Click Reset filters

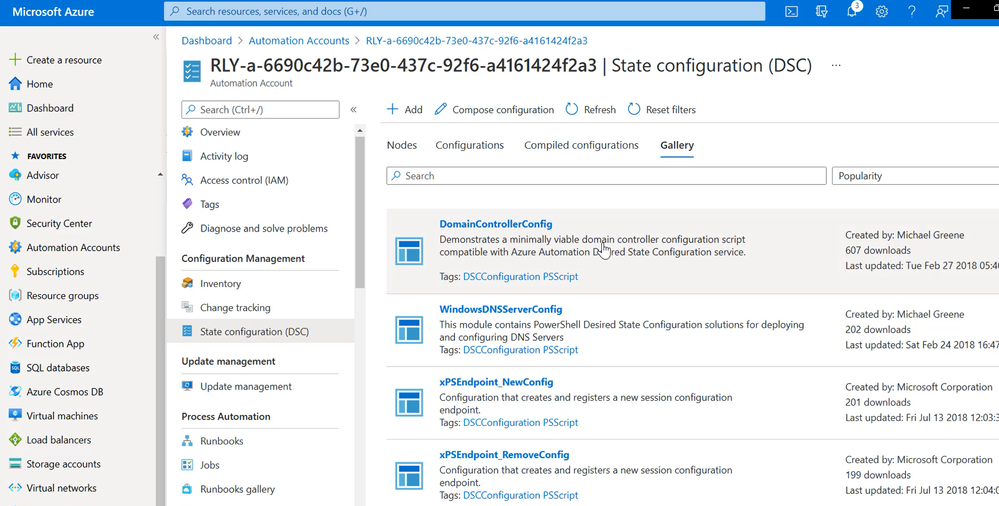661,110
